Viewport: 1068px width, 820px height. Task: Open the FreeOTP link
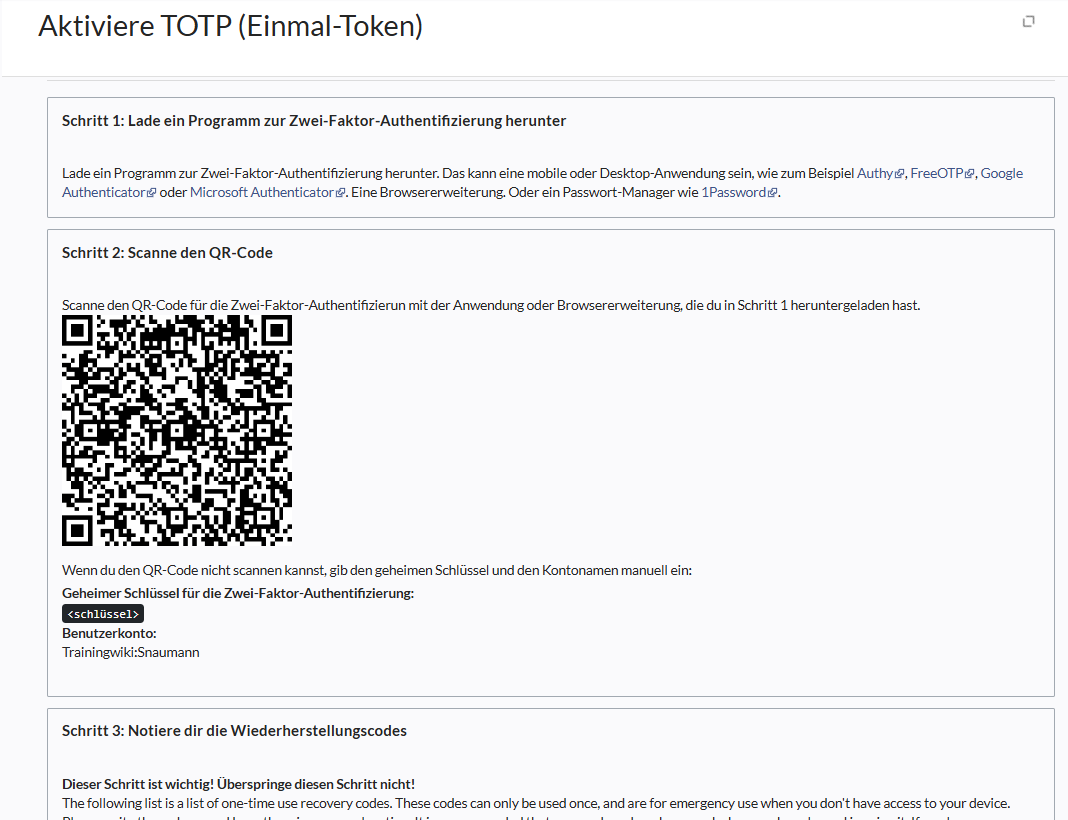pyautogui.click(x=936, y=173)
